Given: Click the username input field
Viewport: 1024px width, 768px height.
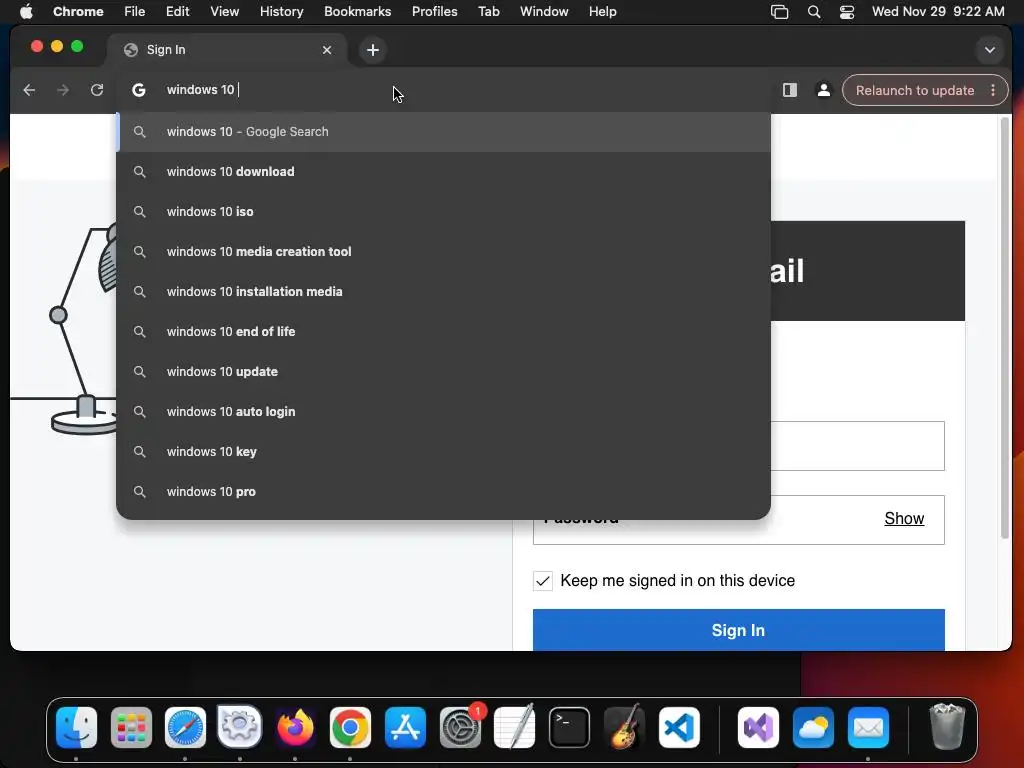Looking at the screenshot, I should click(x=857, y=446).
